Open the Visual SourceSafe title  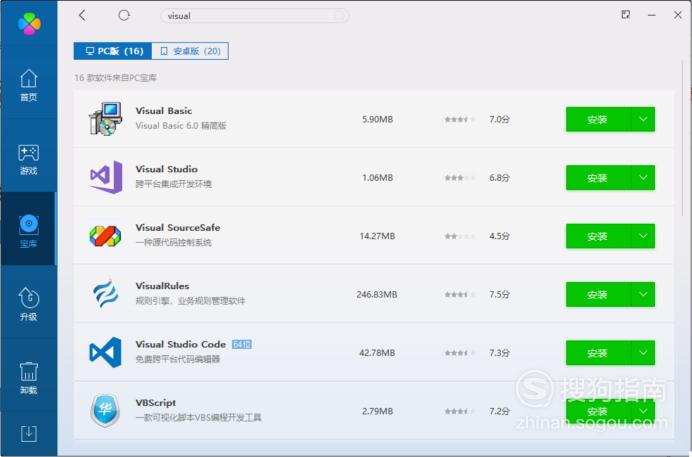(178, 228)
